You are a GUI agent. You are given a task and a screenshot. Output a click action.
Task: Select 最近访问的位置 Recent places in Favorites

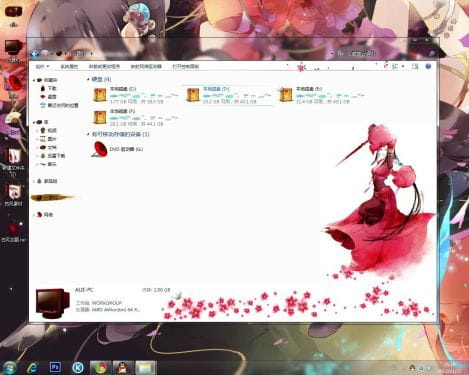pyautogui.click(x=59, y=105)
